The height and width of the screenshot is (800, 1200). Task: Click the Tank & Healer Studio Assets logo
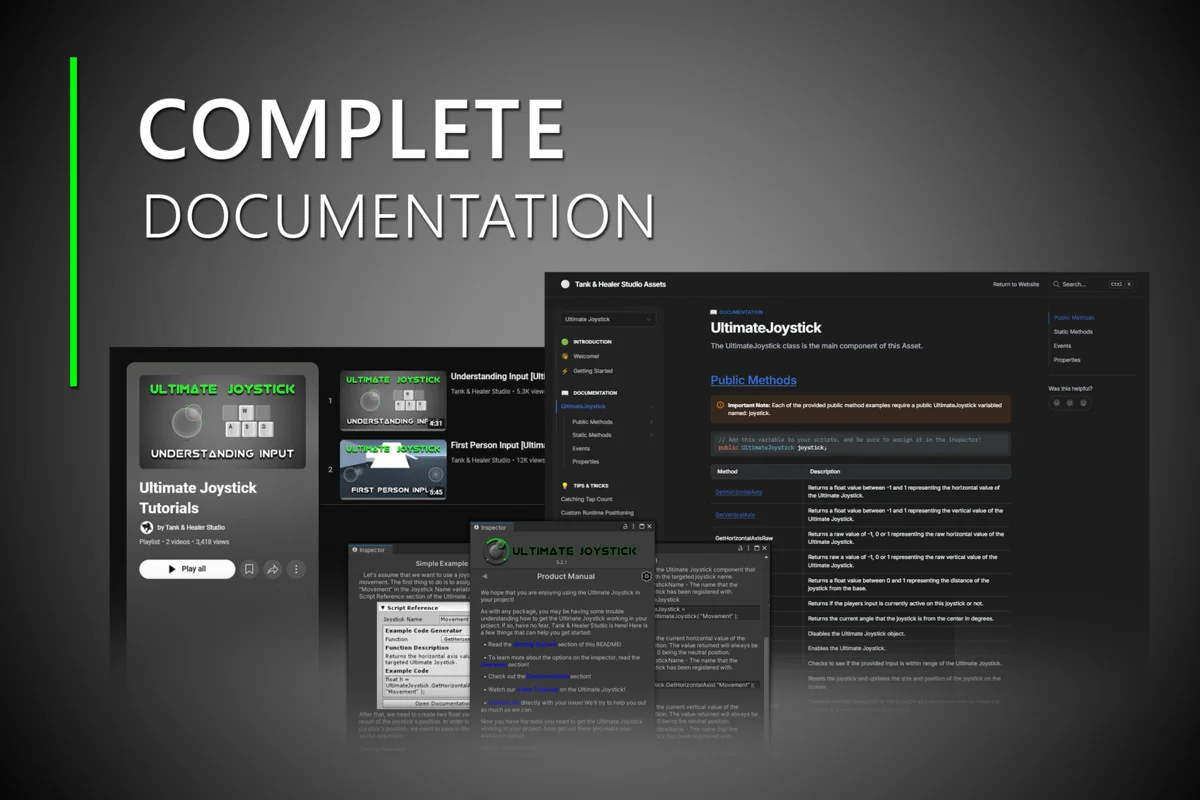[565, 284]
